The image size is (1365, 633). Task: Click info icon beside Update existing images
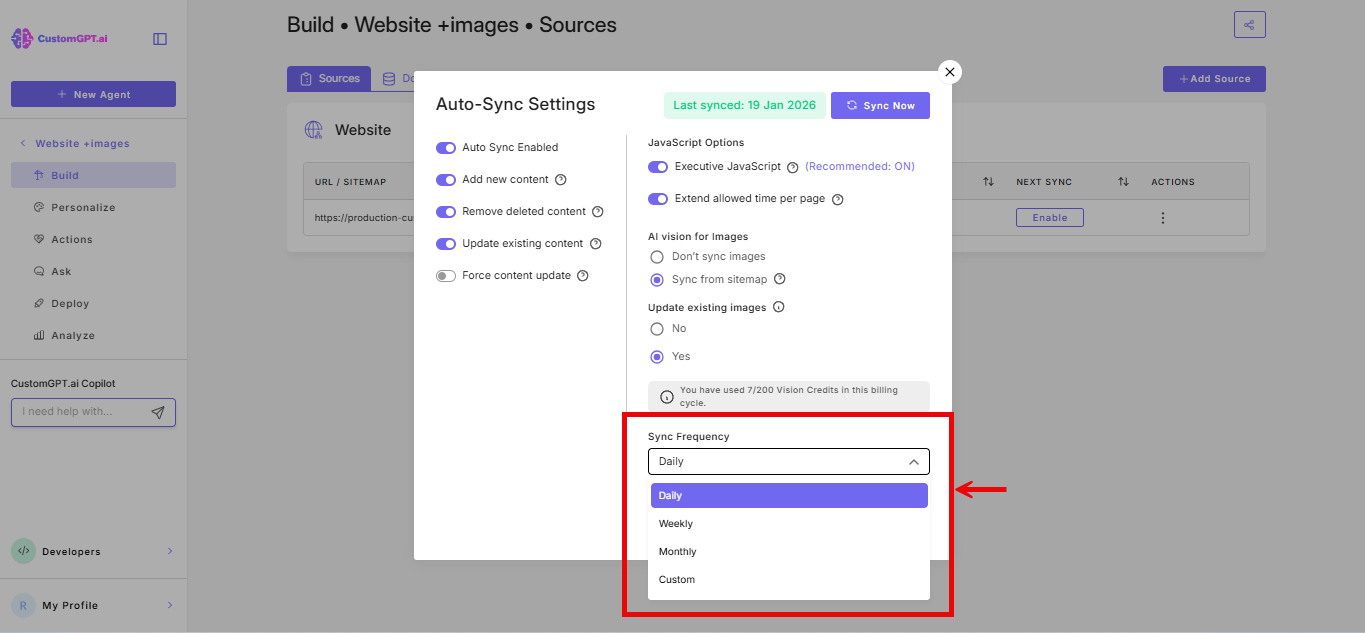[x=779, y=308]
